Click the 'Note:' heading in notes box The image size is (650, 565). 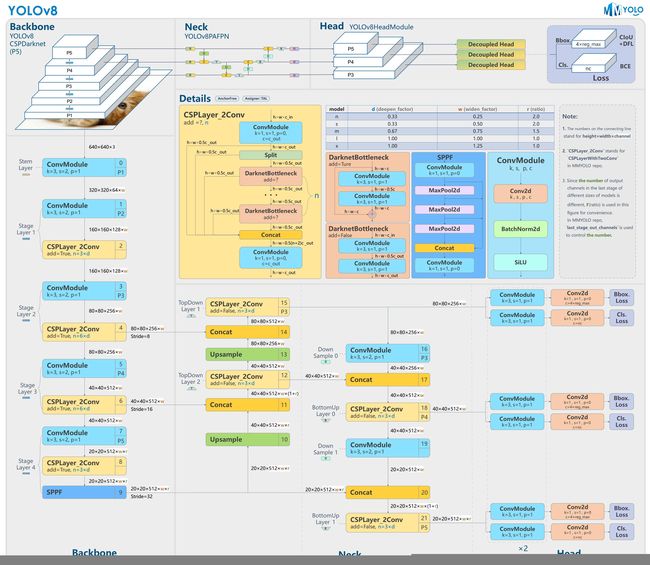coord(570,116)
